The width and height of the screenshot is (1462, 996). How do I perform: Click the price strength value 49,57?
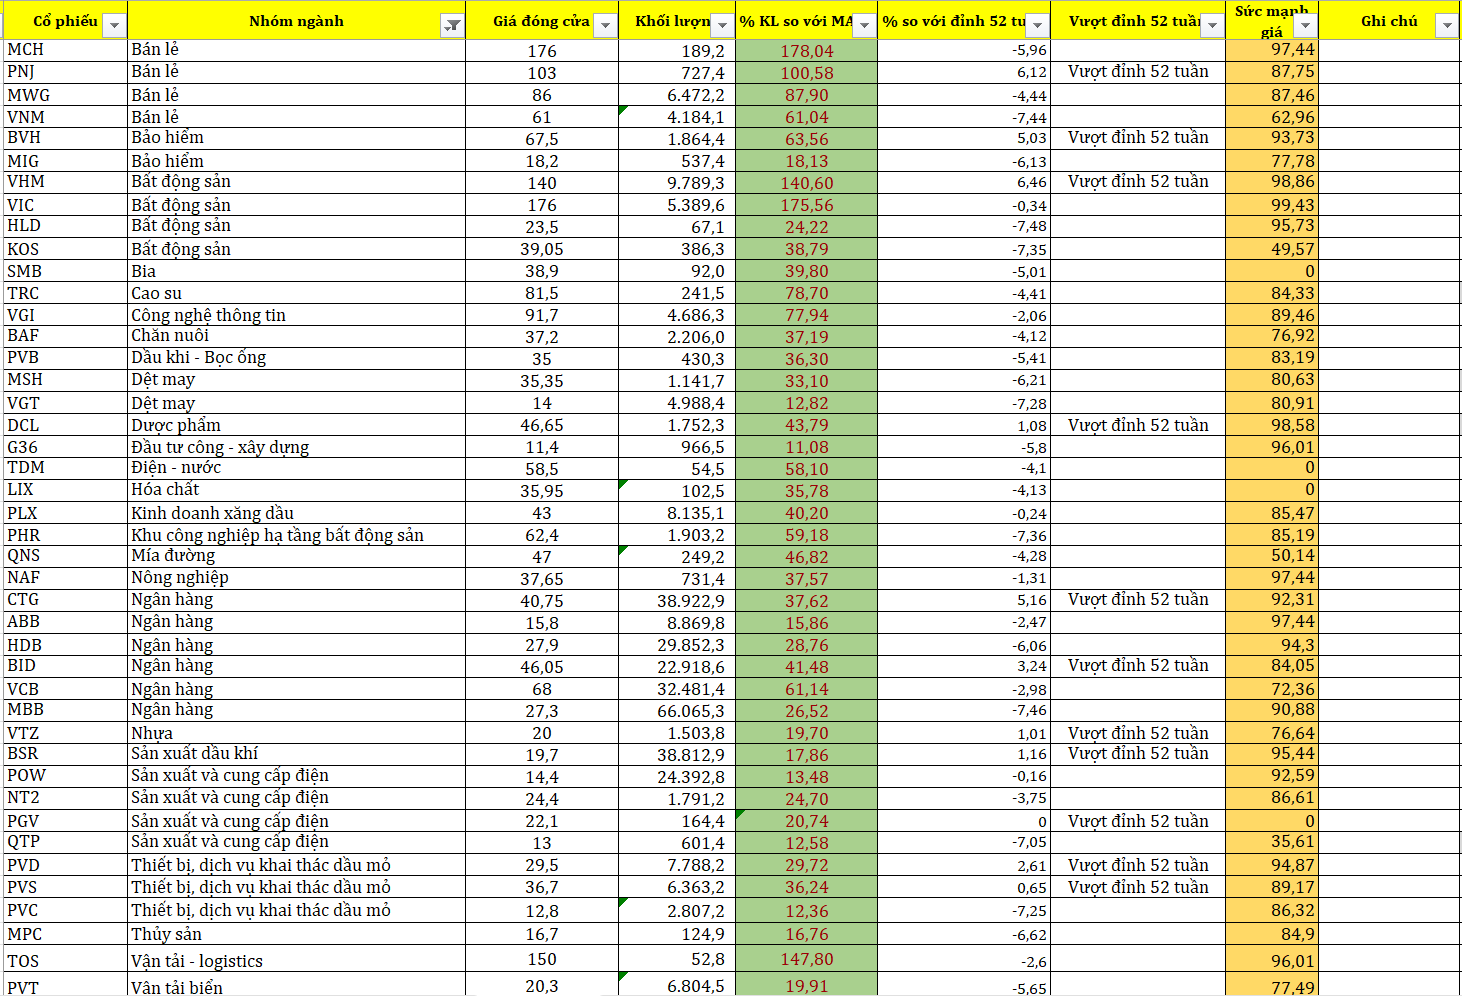click(x=1272, y=249)
